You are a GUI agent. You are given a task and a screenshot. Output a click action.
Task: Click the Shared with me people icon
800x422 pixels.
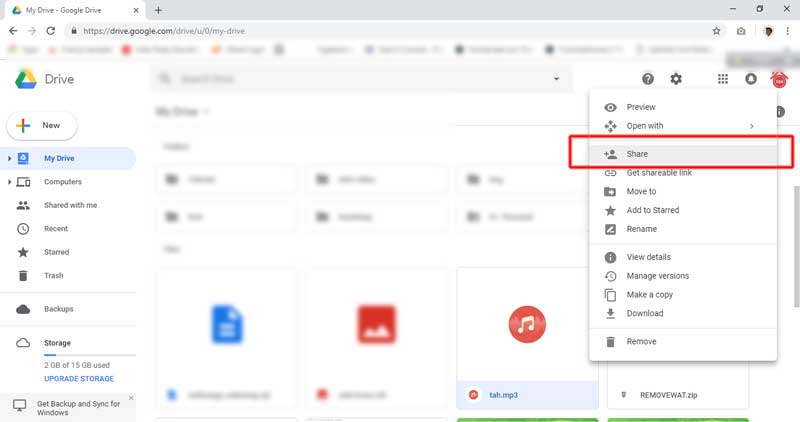point(23,205)
